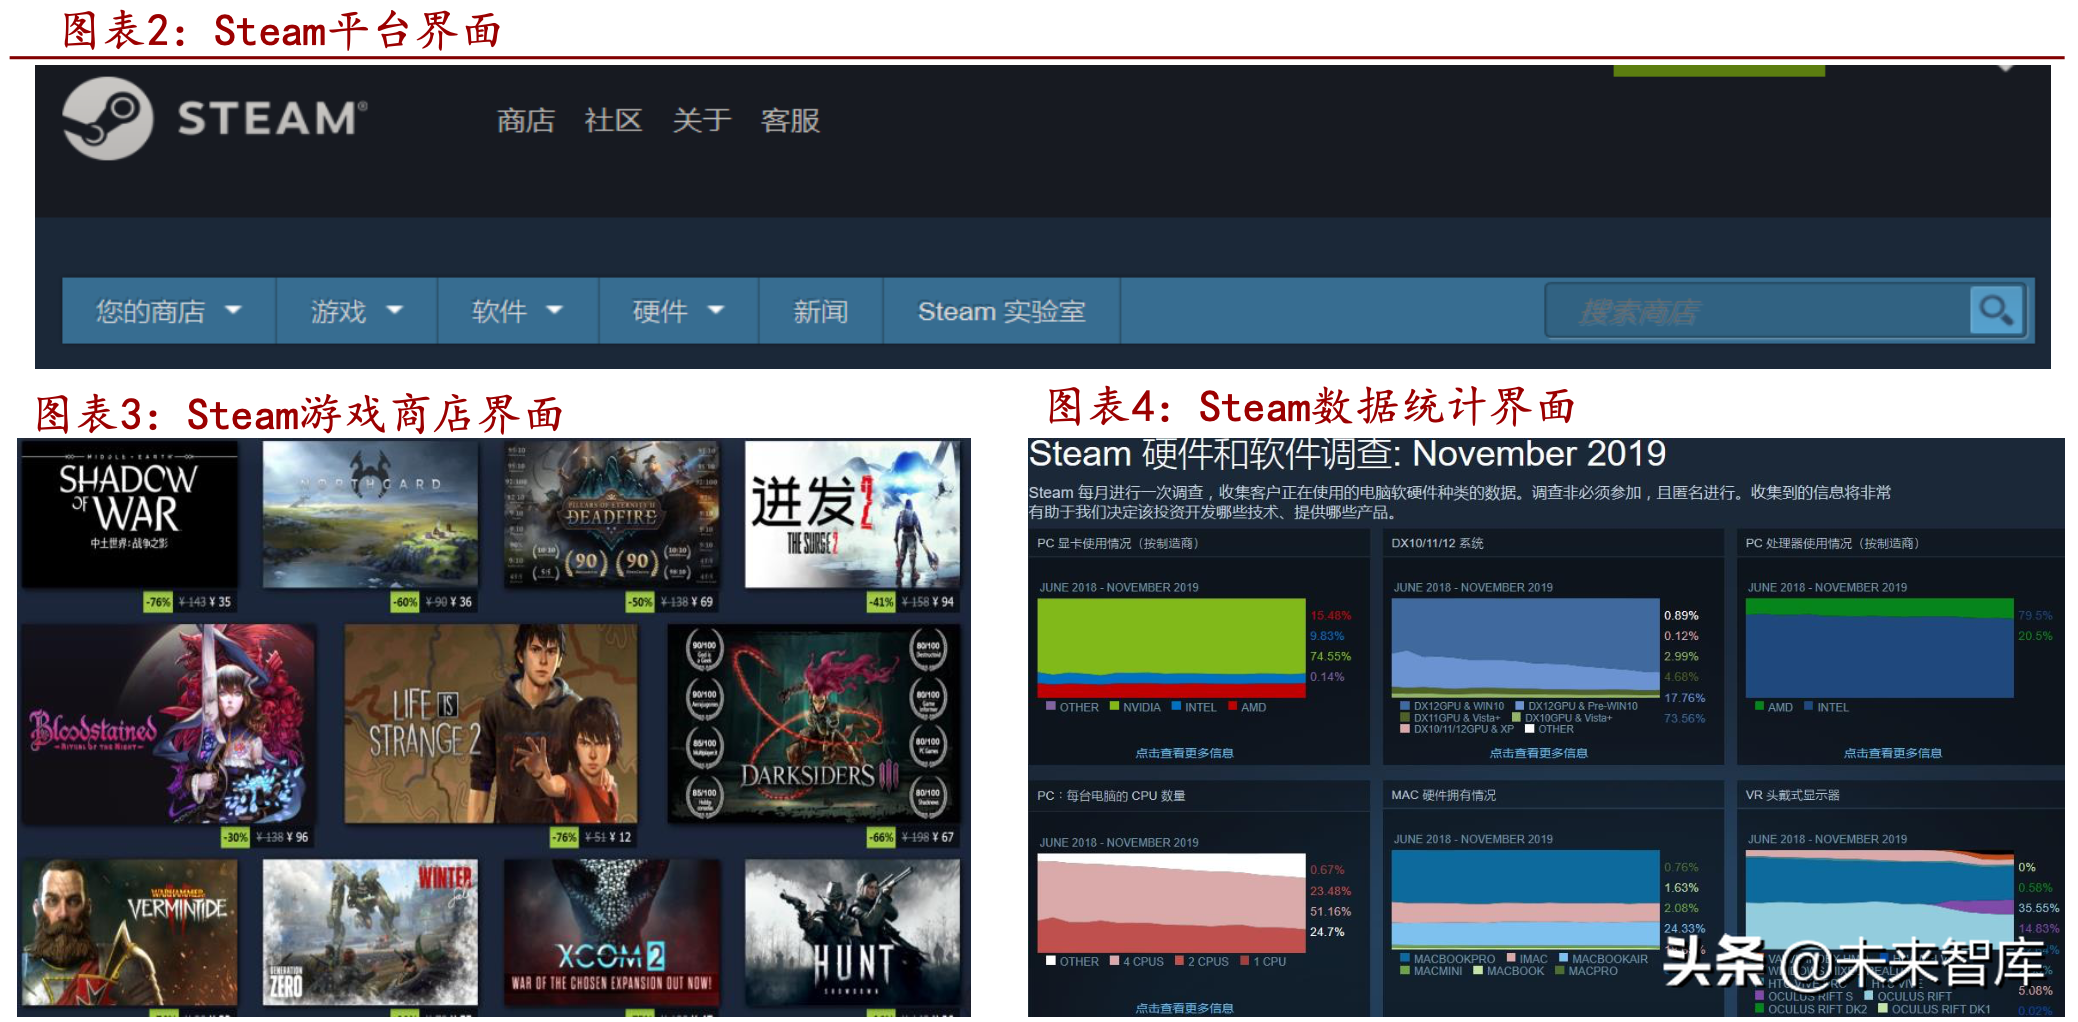Viewport: 2078px width, 1022px height.
Task: Toggle the NVIDIA legend in GPU chart
Action: [x=1135, y=707]
